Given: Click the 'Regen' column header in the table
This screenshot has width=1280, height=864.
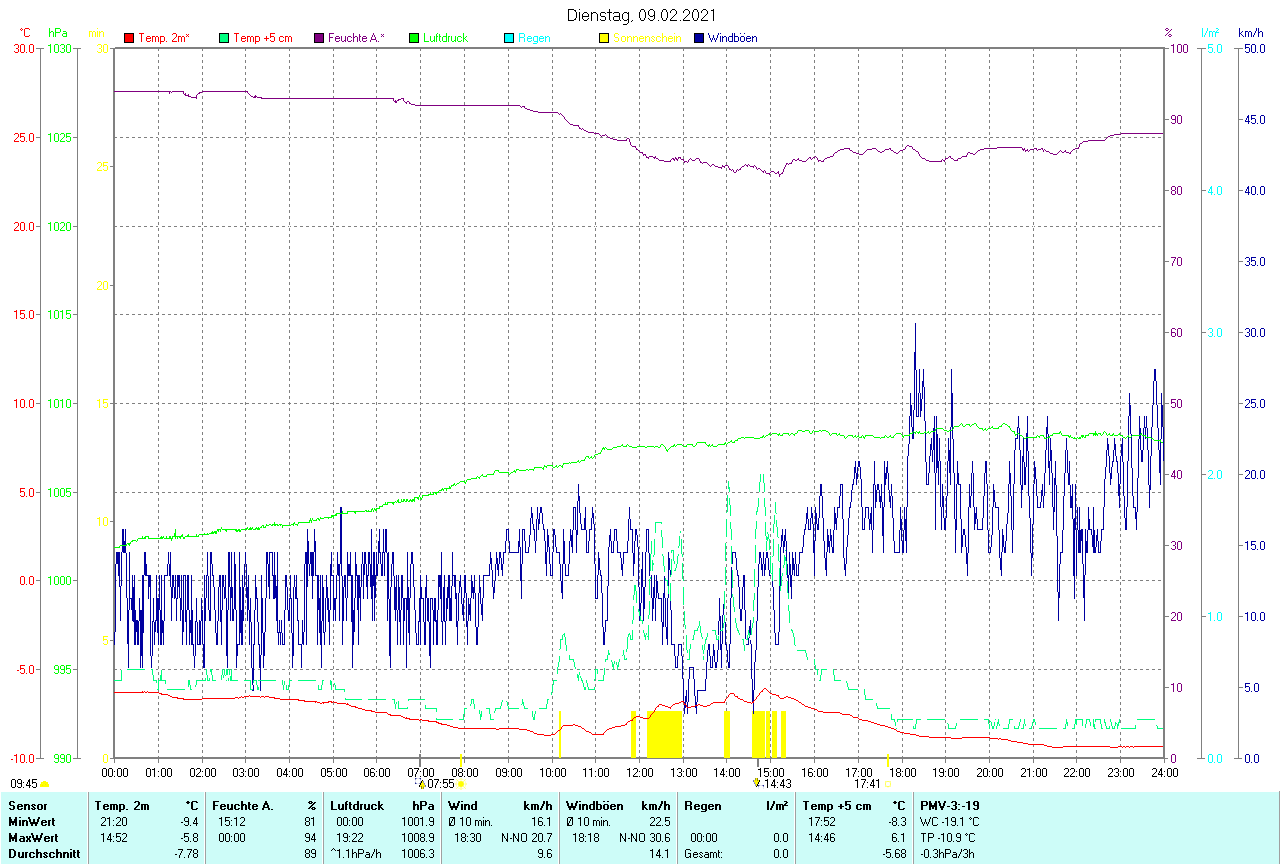Looking at the screenshot, I should click(703, 805).
